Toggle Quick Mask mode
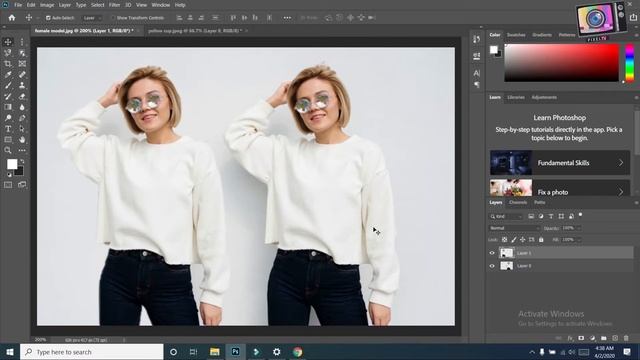The image size is (640, 360). click(8, 185)
